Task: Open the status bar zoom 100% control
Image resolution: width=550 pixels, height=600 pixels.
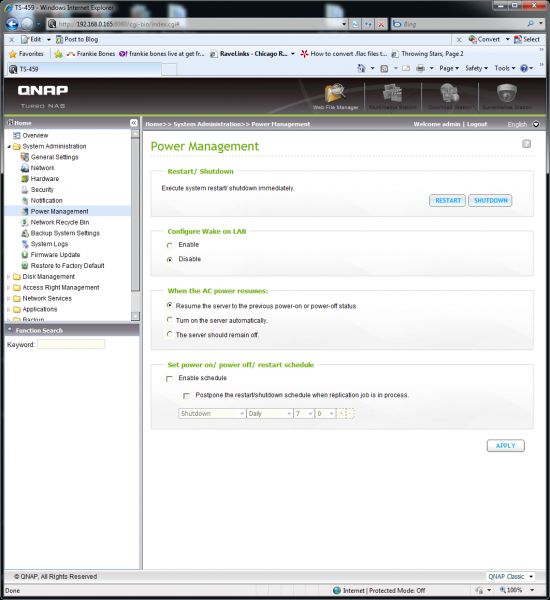Action: coord(517,590)
